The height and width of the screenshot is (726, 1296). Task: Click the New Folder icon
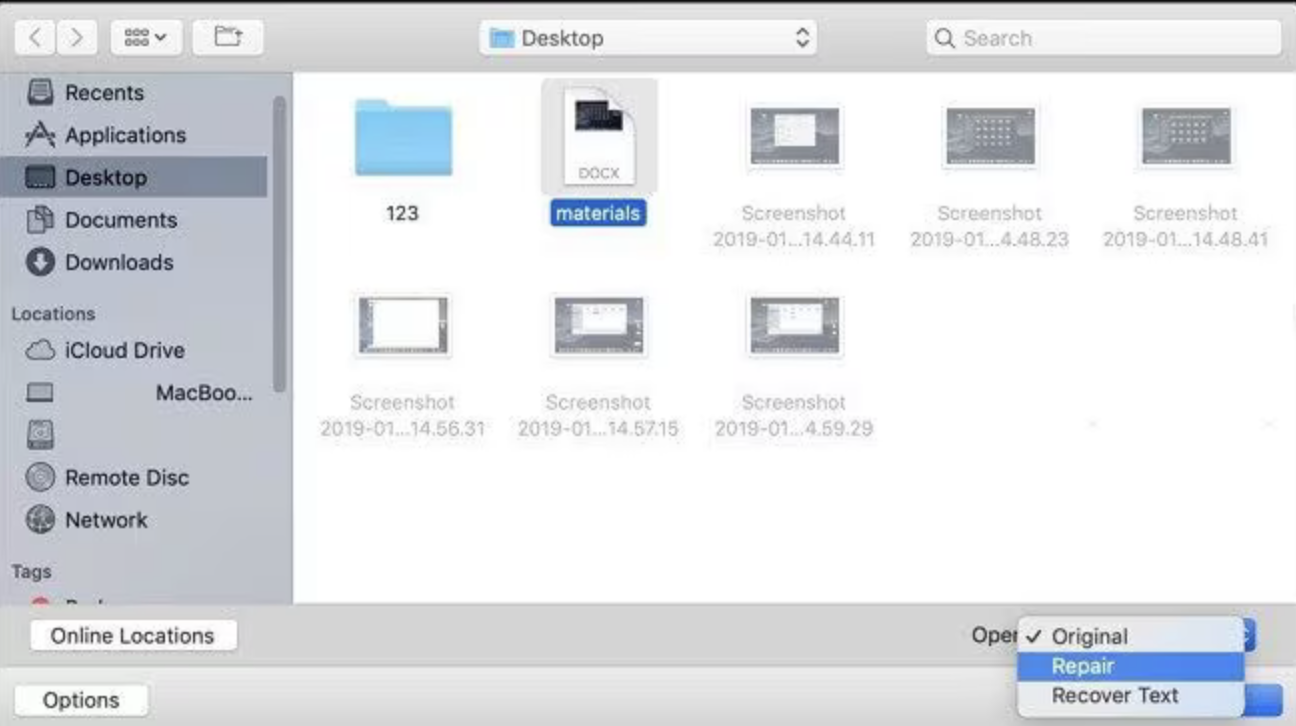[226, 36]
